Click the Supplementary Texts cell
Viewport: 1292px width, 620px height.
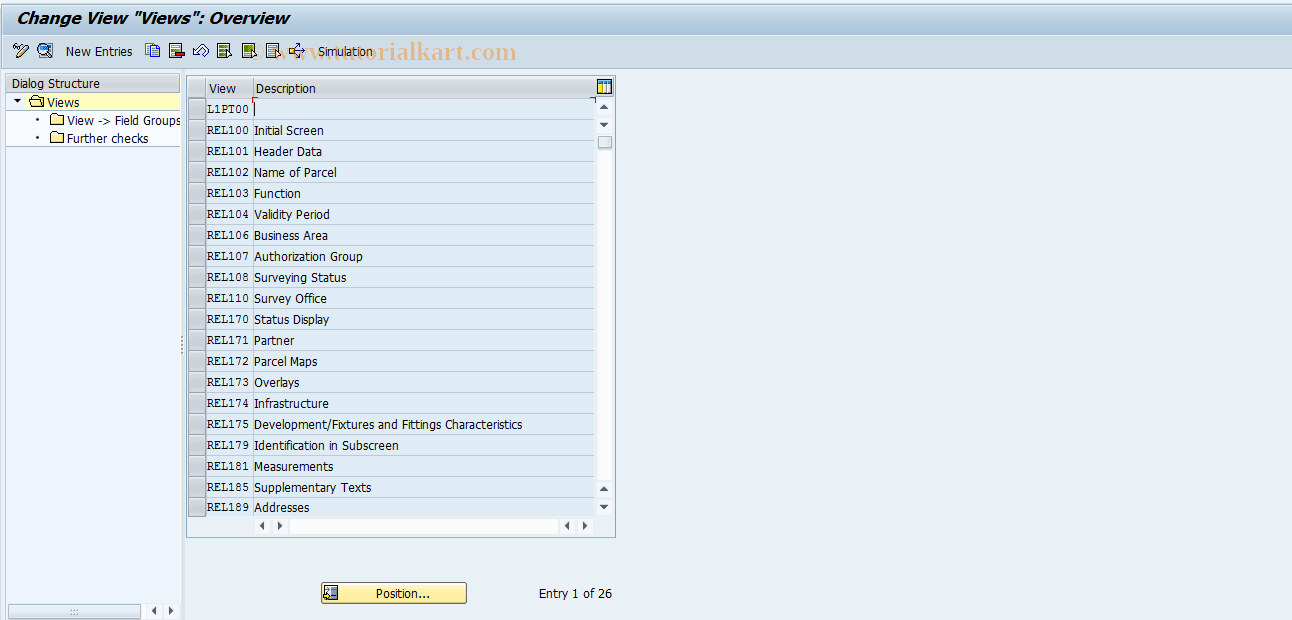(423, 487)
